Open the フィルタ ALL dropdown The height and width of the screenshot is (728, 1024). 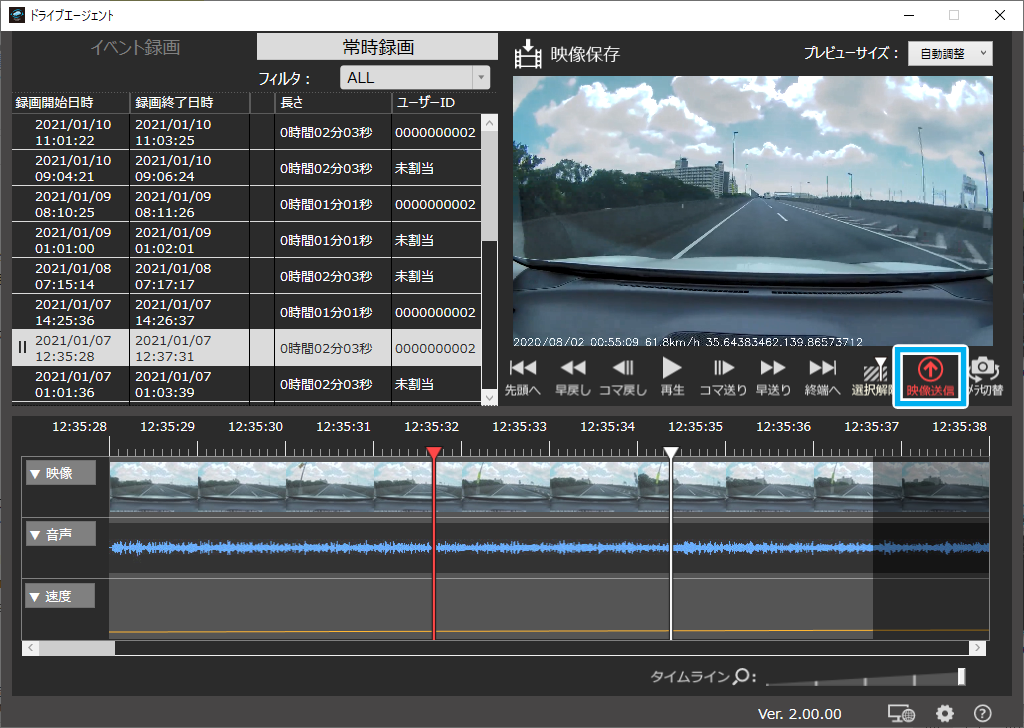click(415, 78)
